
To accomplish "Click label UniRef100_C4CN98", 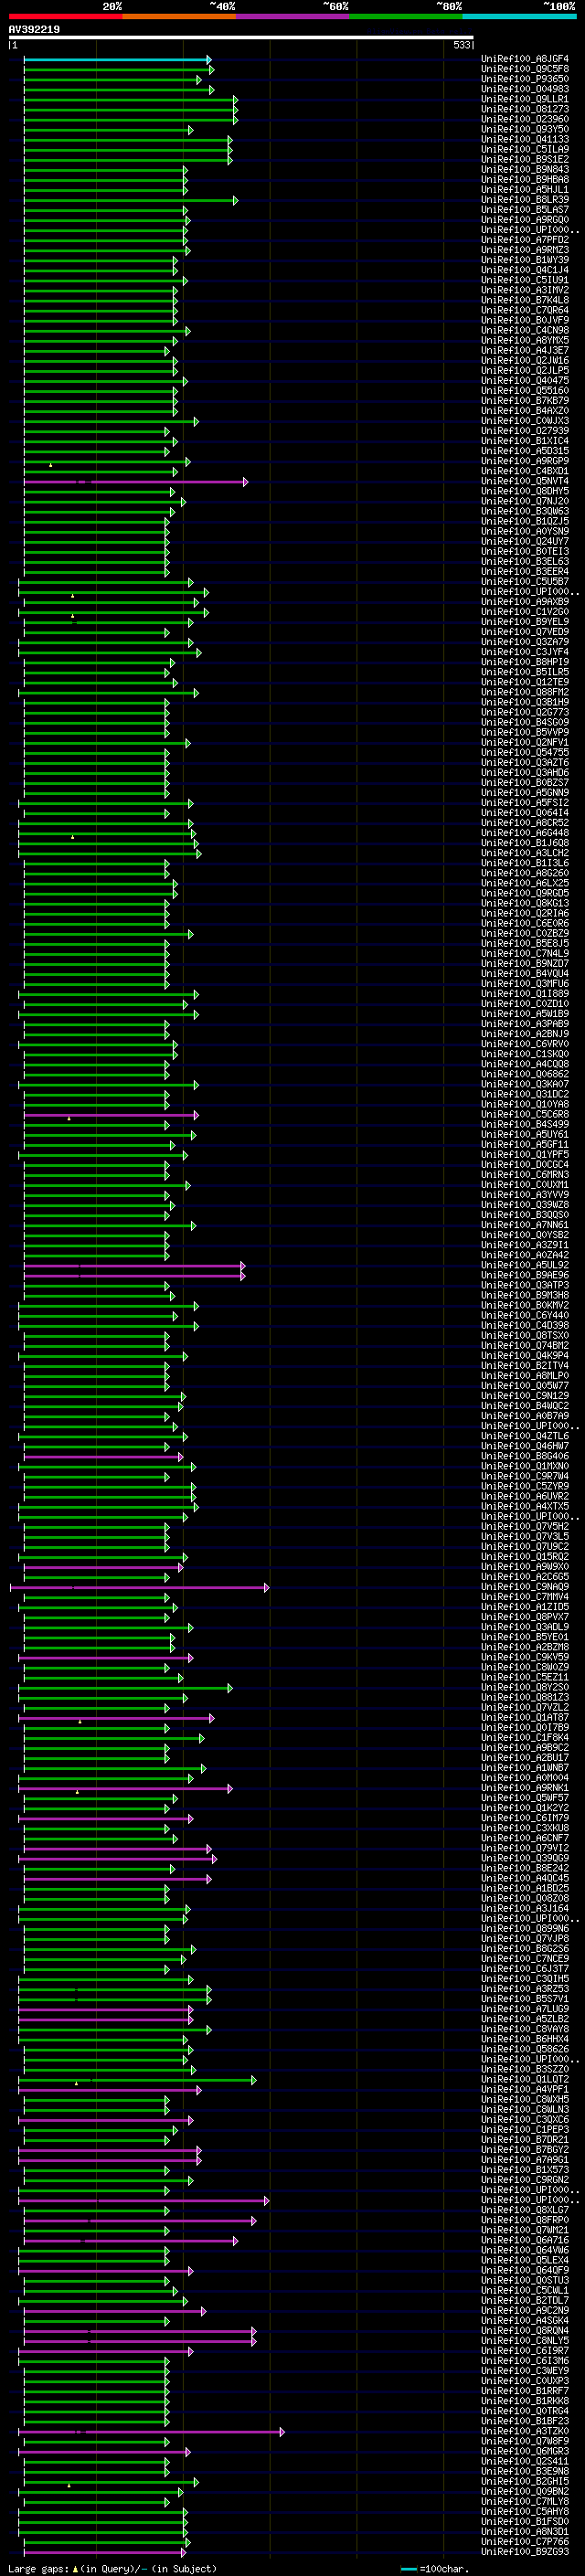I will click(x=525, y=331).
